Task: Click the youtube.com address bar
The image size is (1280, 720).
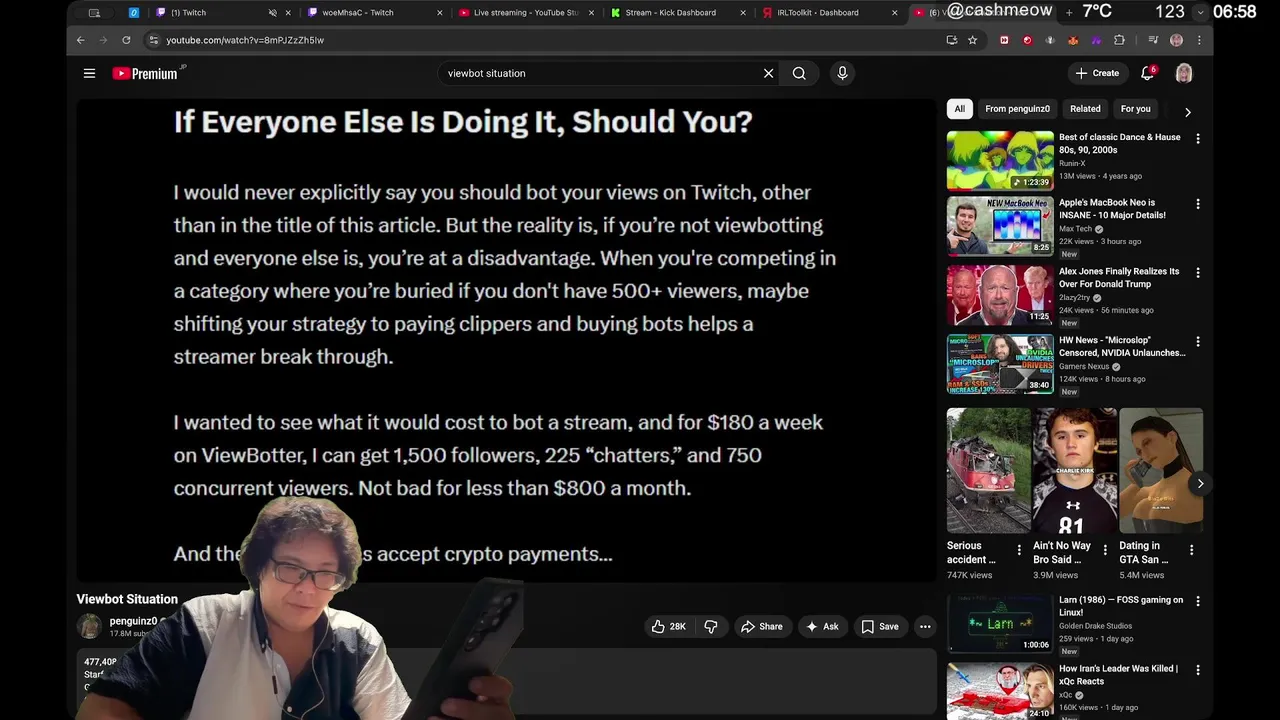Action: [x=540, y=40]
